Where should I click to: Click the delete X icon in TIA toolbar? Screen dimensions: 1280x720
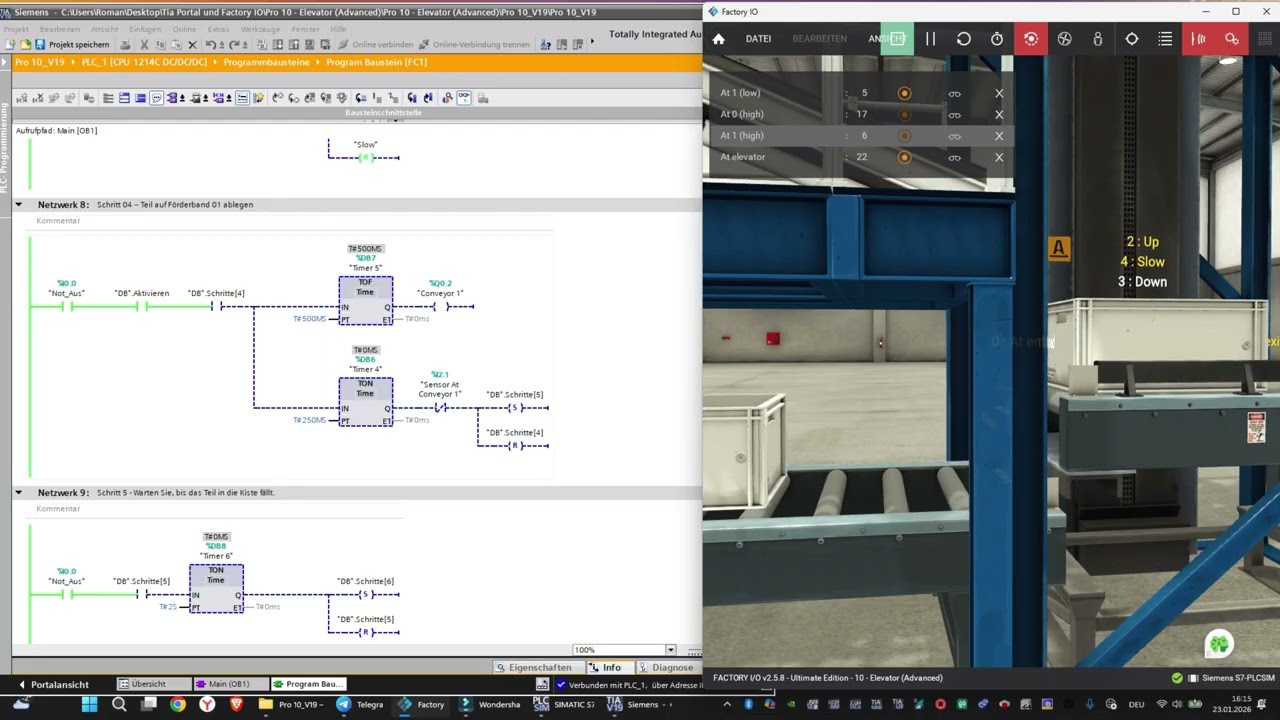(x=192, y=45)
